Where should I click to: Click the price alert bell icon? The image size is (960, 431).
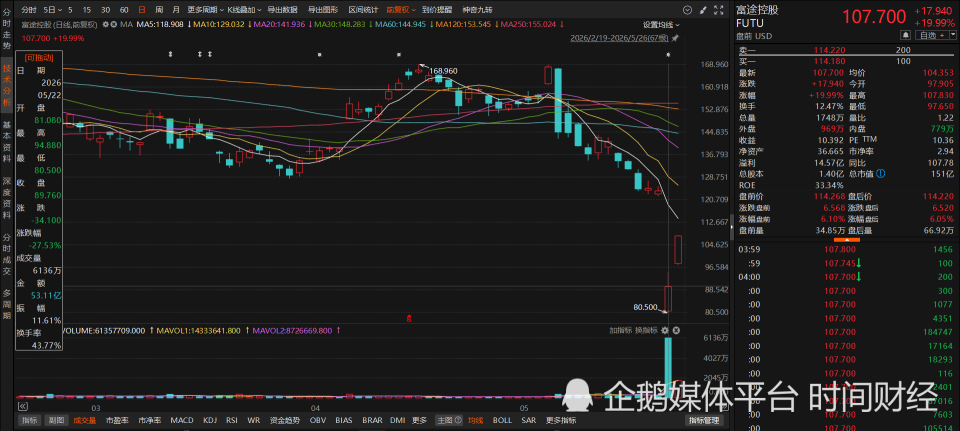click(x=905, y=36)
